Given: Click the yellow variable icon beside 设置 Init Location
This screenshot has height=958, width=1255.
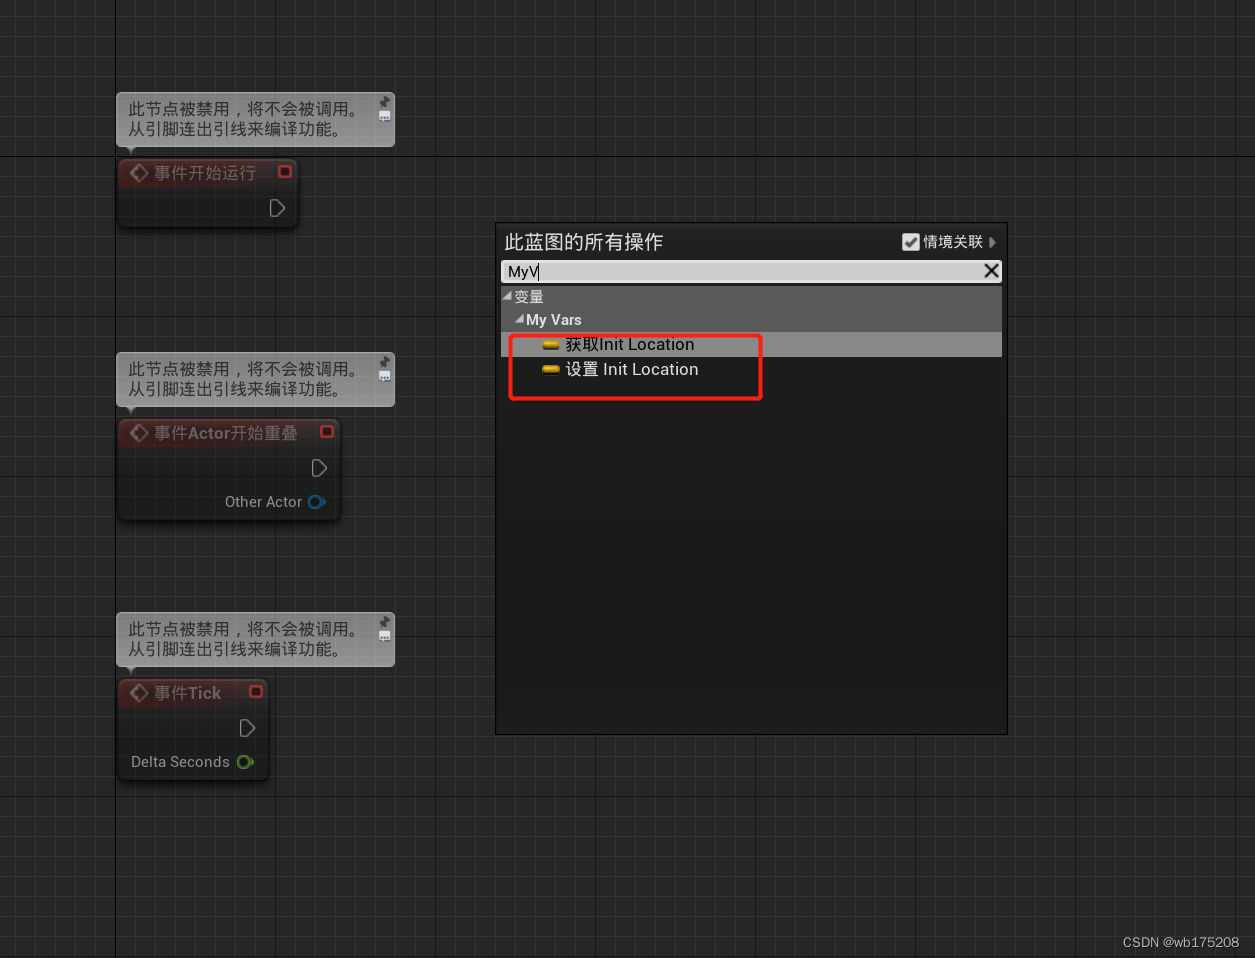Looking at the screenshot, I should [551, 369].
